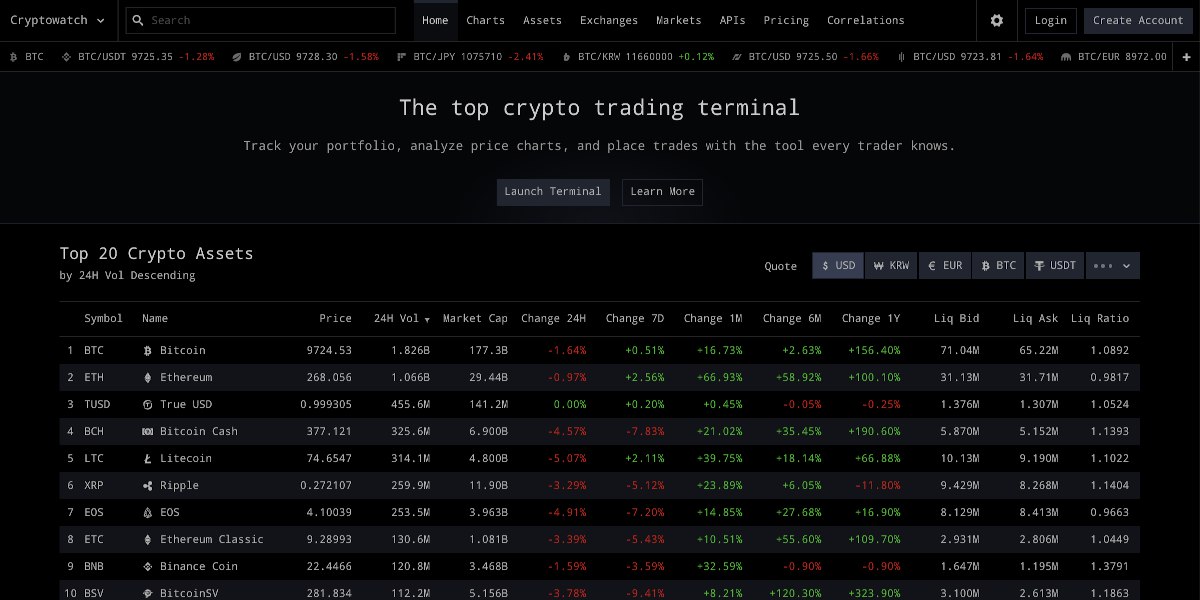Open the Correlations tab
This screenshot has height=600, width=1200.
[866, 20]
